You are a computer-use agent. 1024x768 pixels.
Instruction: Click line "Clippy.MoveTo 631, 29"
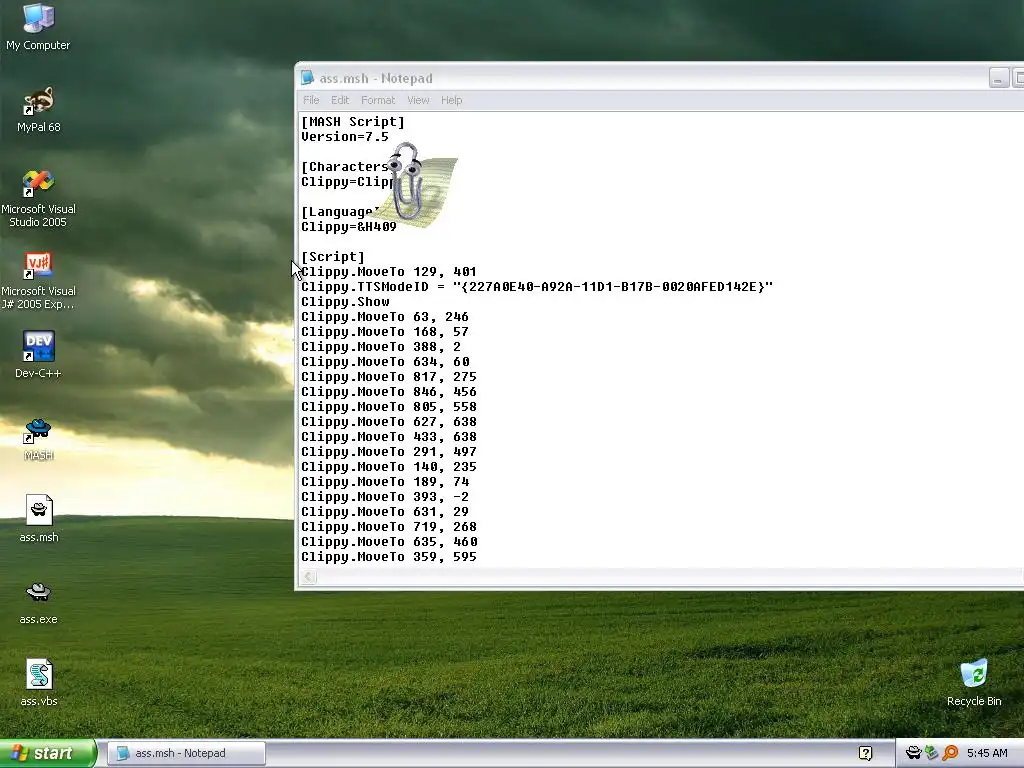pyautogui.click(x=385, y=512)
